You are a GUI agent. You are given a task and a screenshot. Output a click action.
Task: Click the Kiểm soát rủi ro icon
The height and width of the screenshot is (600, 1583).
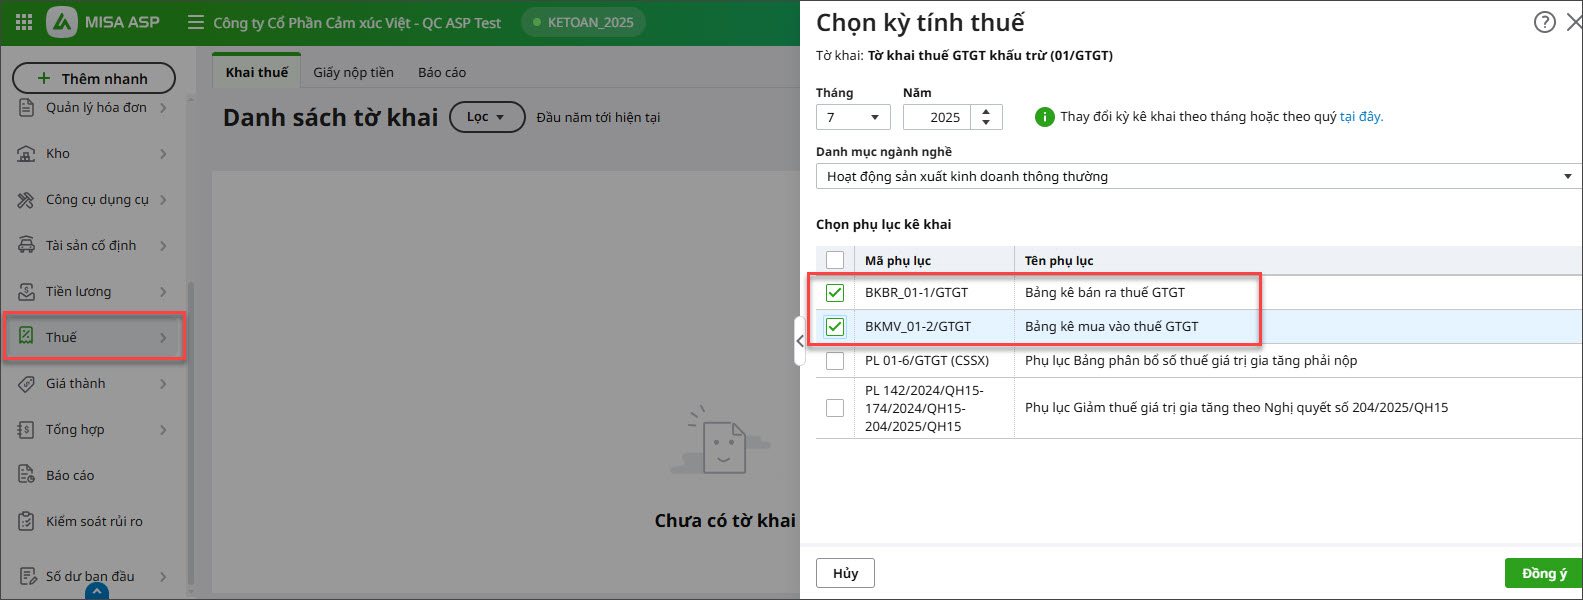(26, 521)
